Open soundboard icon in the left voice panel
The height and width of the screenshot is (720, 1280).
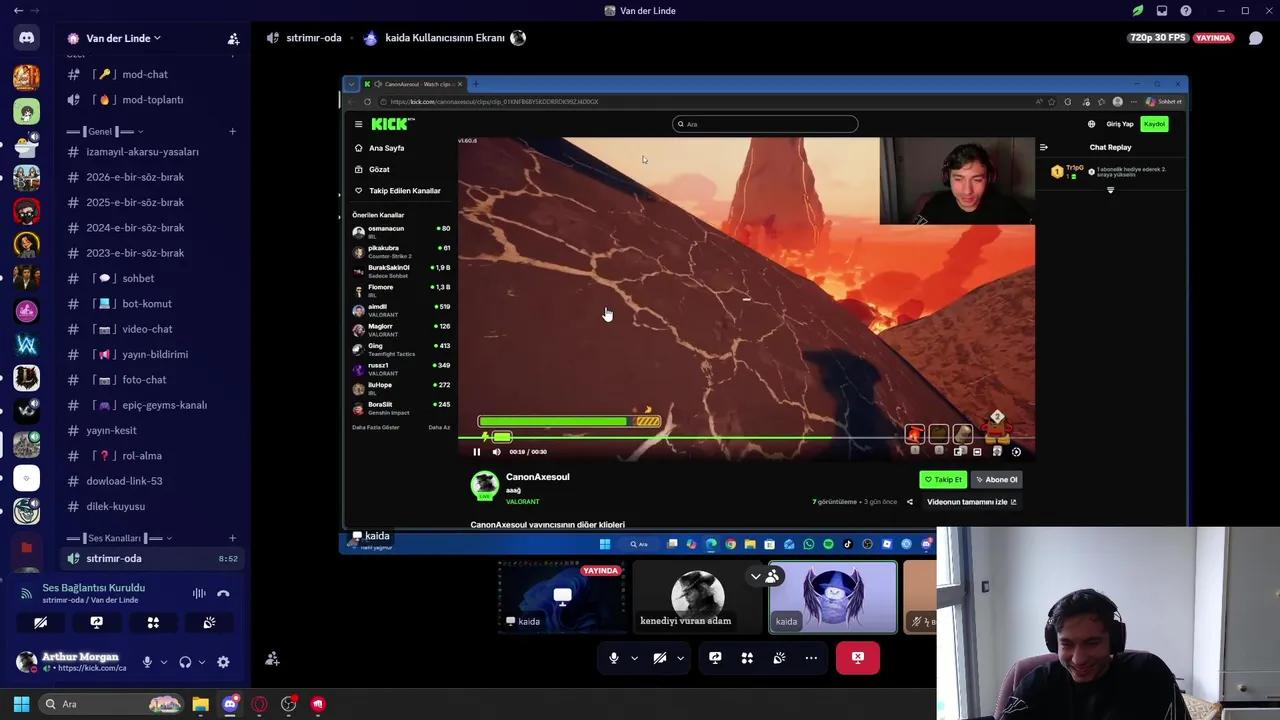[209, 622]
